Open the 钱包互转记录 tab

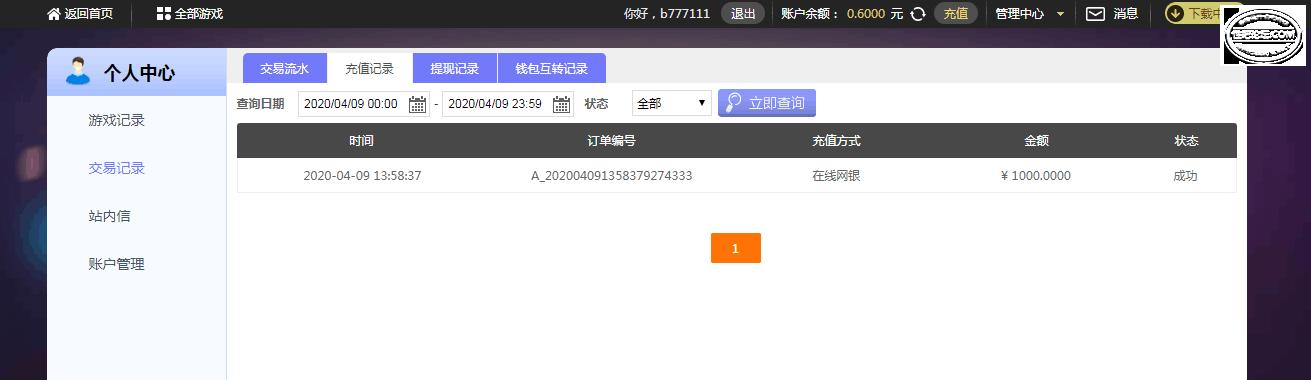(551, 69)
